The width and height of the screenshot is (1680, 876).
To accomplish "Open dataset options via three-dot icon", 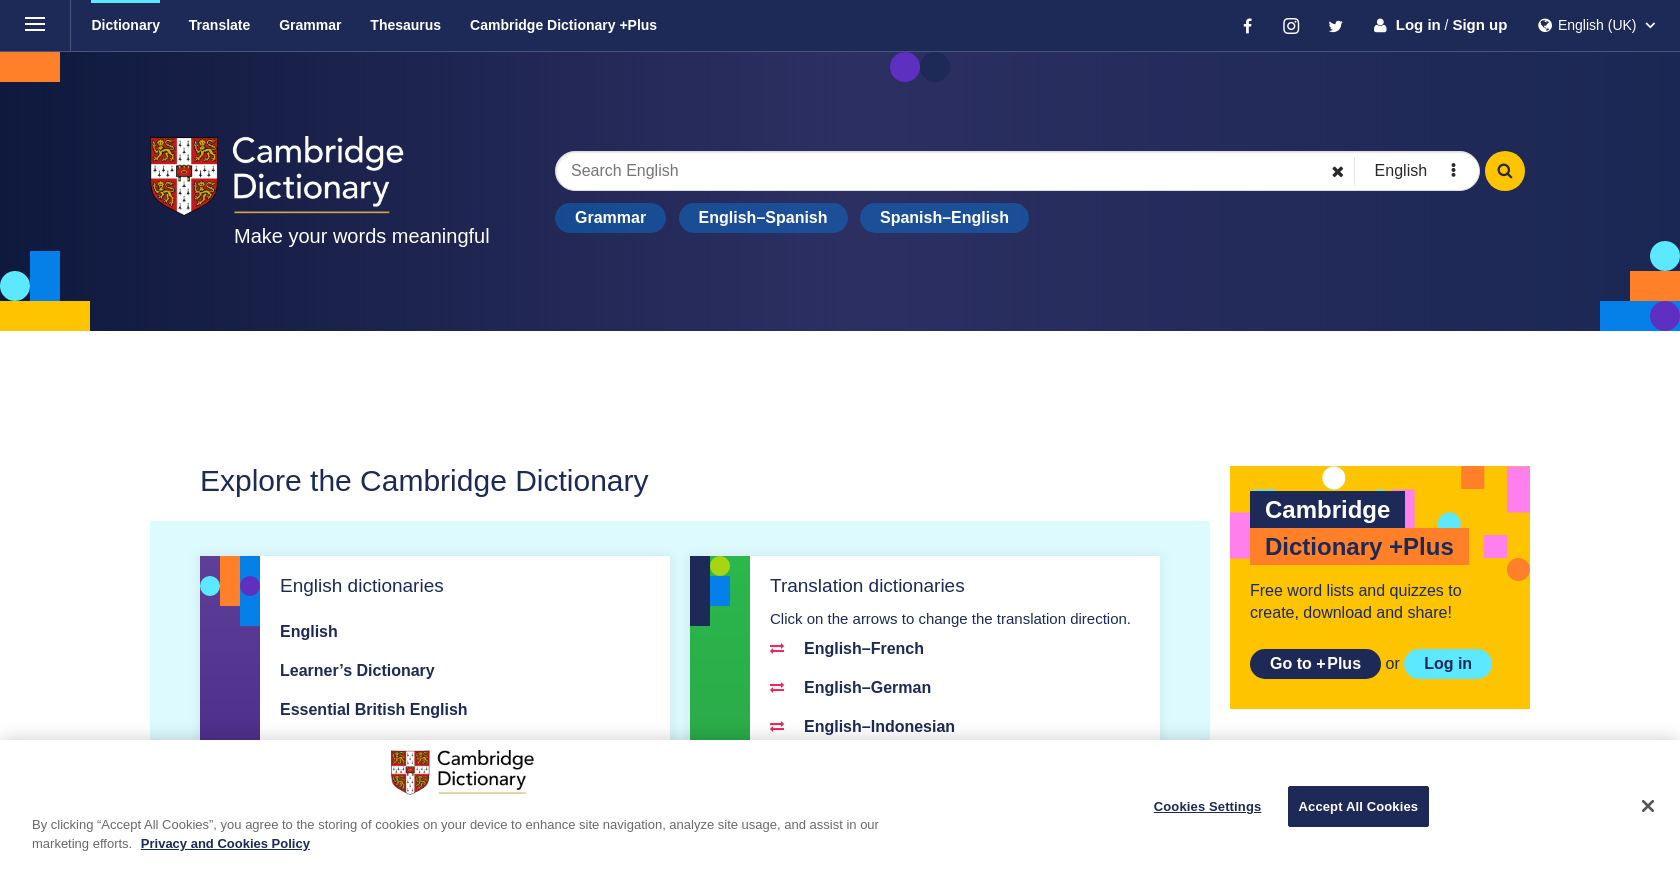I will point(1453,171).
